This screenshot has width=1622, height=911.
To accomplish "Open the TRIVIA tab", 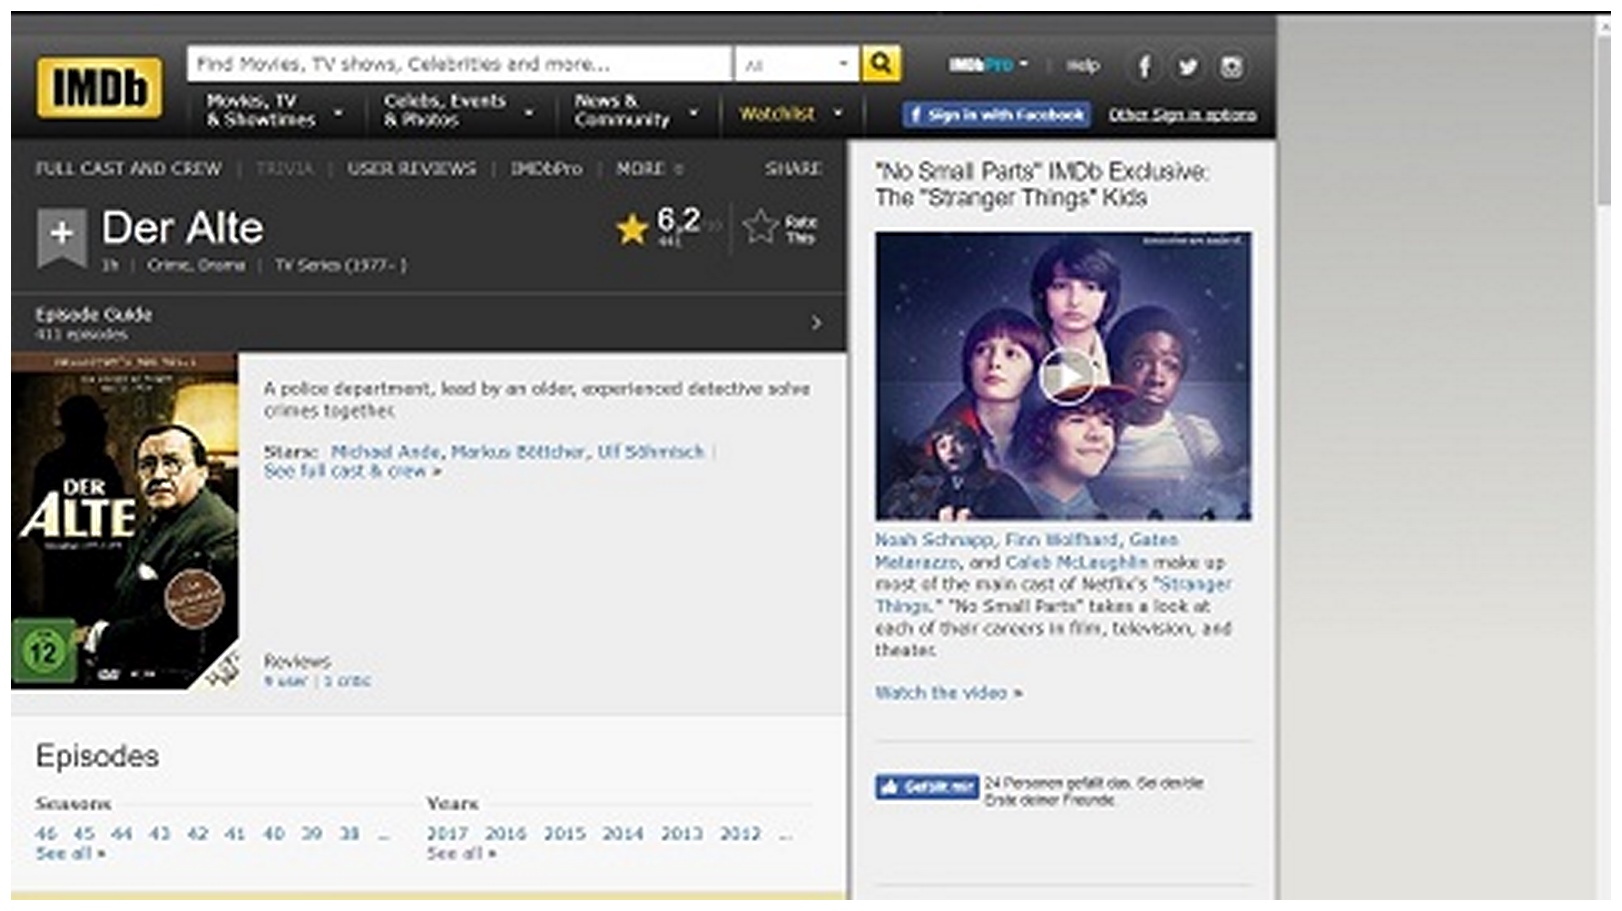I will [x=284, y=169].
